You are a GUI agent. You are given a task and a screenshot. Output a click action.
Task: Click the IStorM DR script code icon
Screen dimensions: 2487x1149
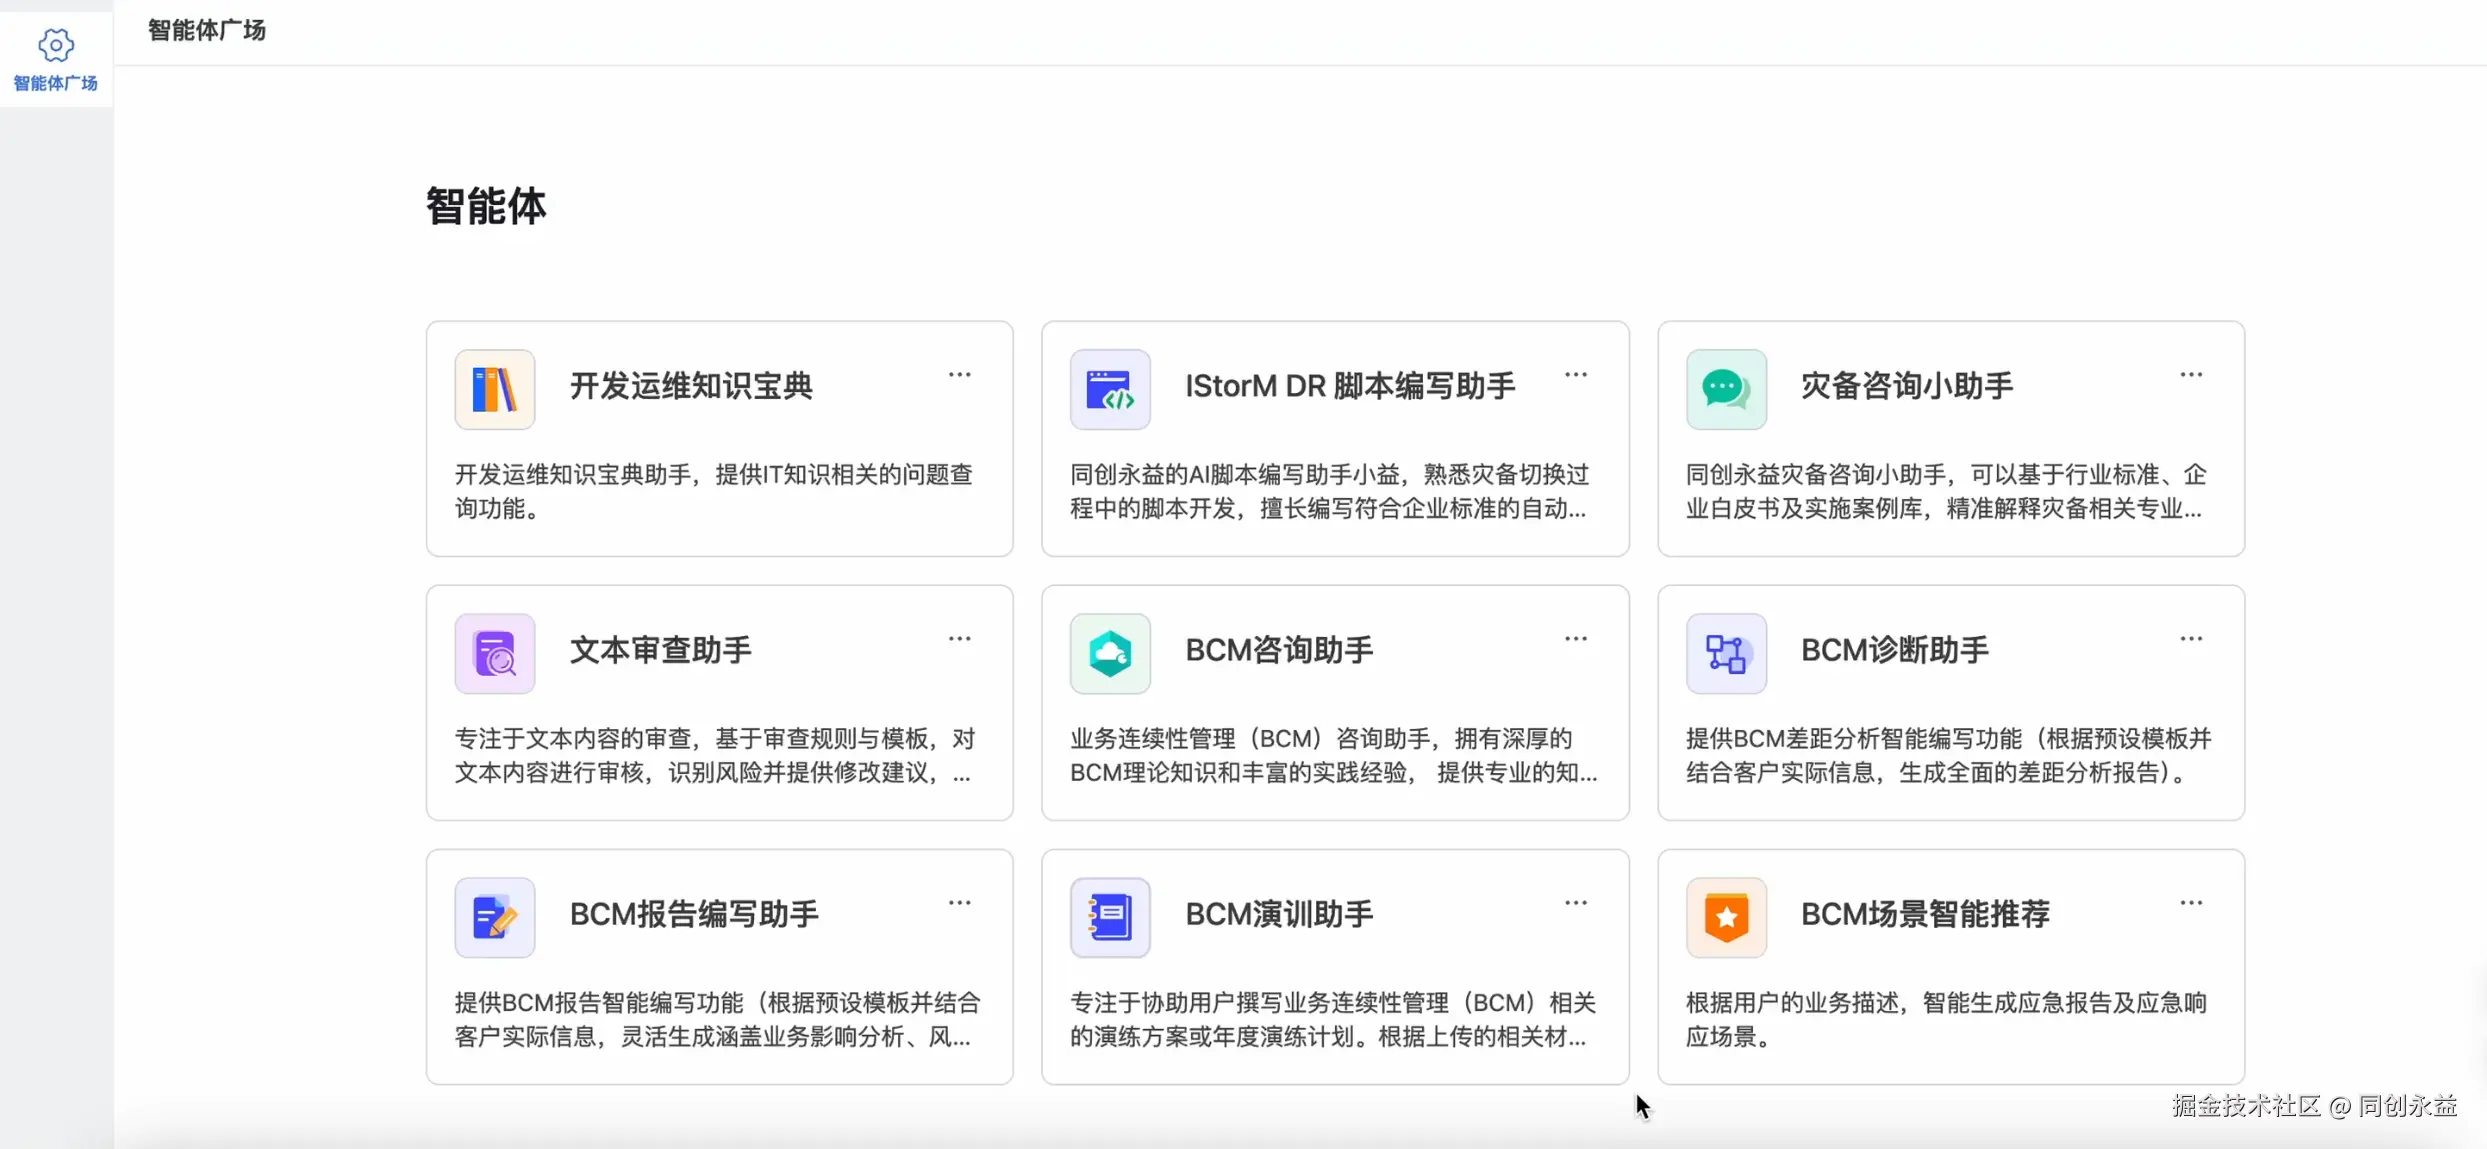[x=1110, y=389]
